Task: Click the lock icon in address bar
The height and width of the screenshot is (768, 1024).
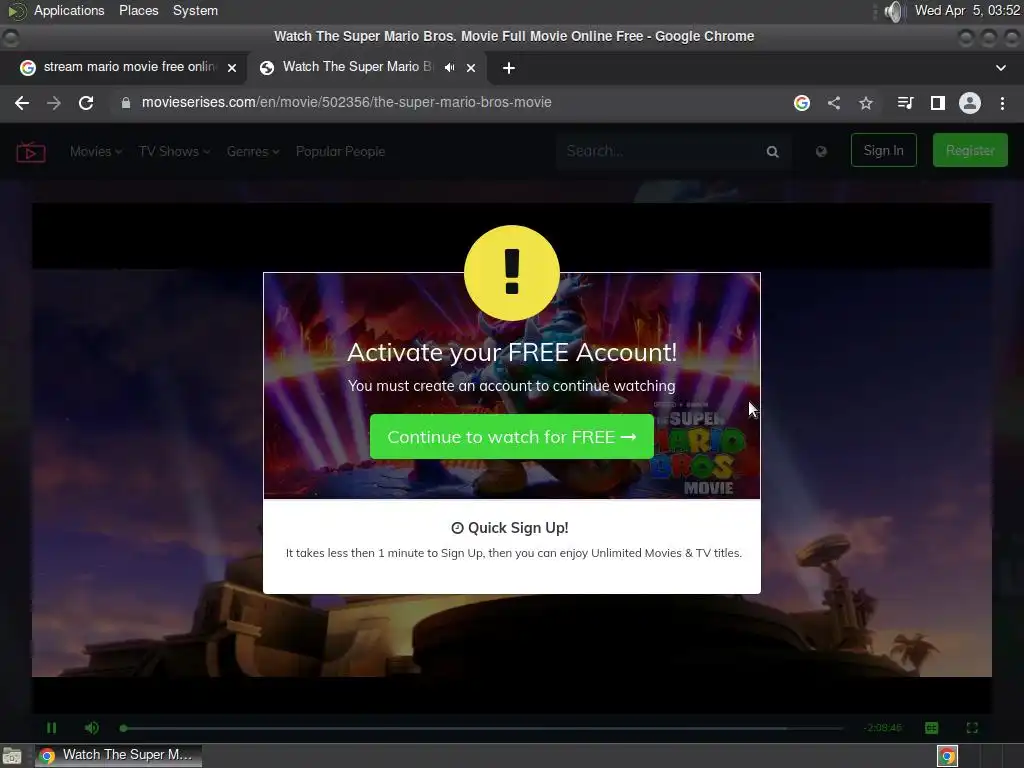Action: (x=126, y=103)
